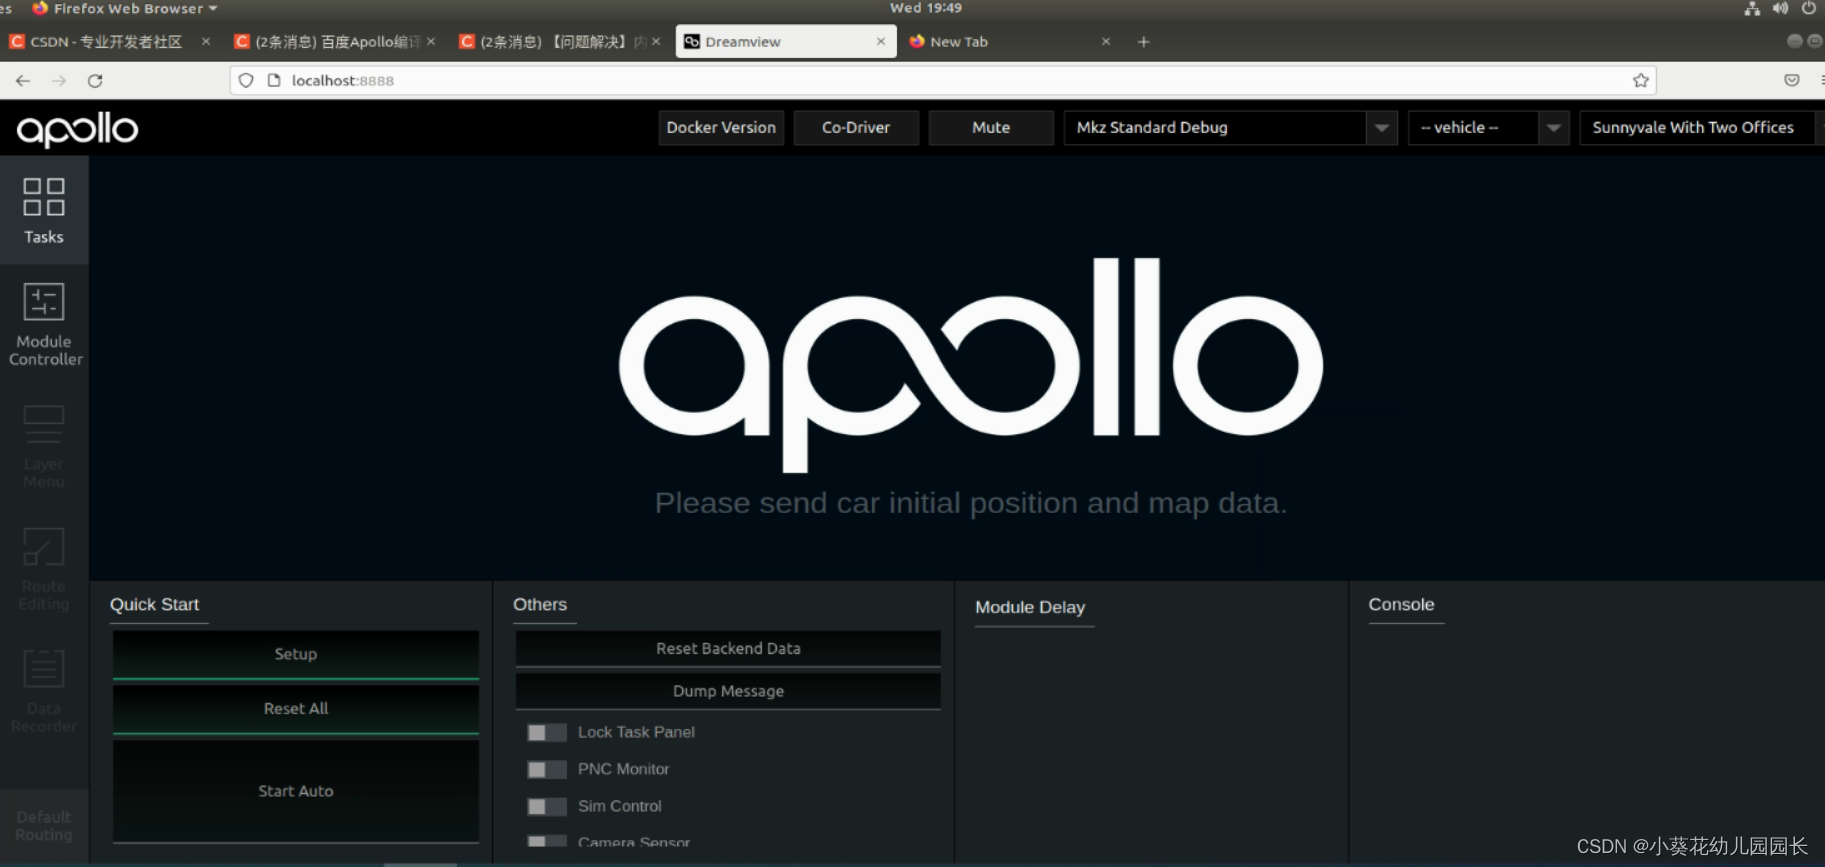Toggle the PNC Monitor switch
This screenshot has height=867, width=1825.
coord(546,770)
